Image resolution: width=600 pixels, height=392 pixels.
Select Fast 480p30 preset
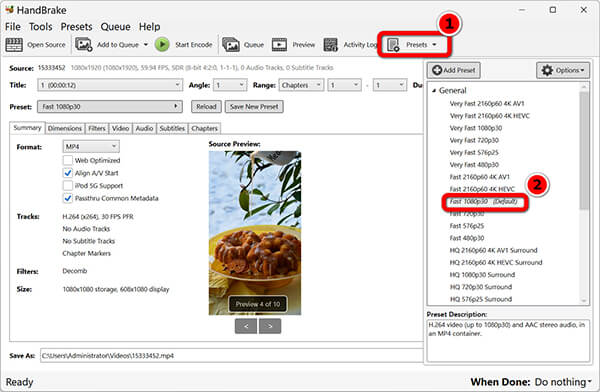click(467, 238)
